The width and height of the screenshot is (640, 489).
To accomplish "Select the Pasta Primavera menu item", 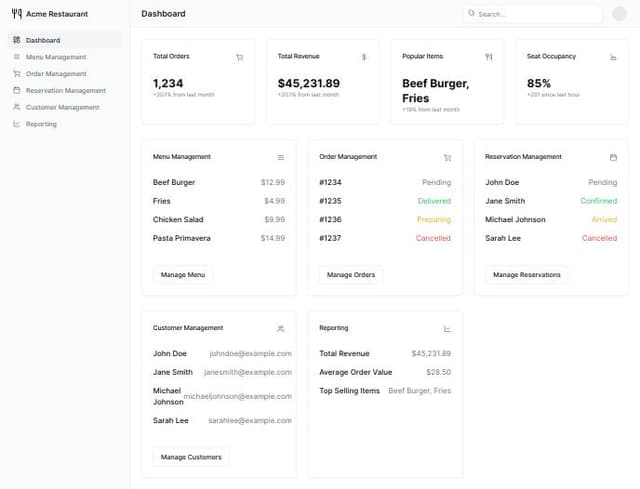I will [219, 238].
